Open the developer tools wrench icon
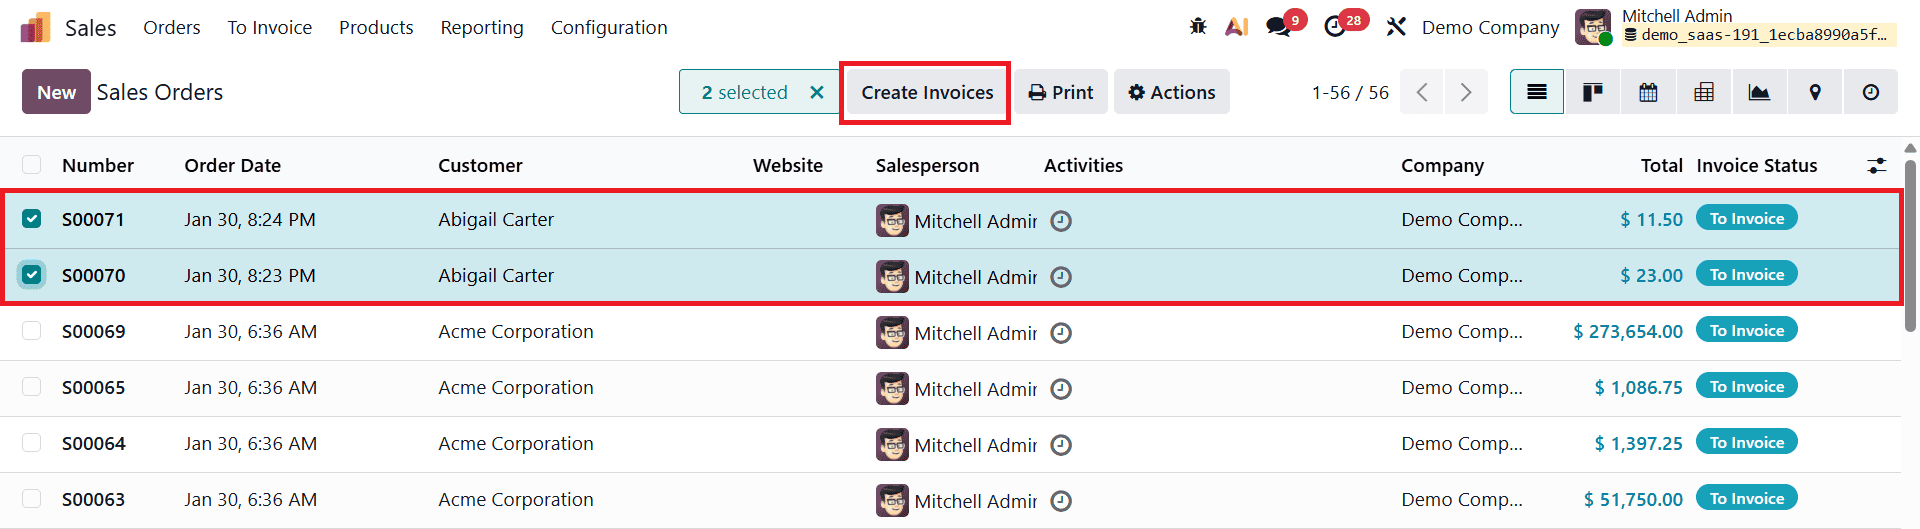The height and width of the screenshot is (529, 1920). [1396, 27]
